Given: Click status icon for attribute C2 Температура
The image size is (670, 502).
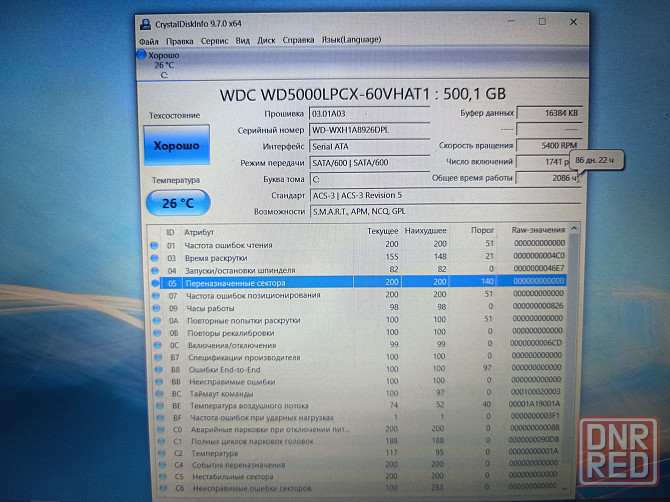Looking at the screenshot, I should pyautogui.click(x=154, y=452).
